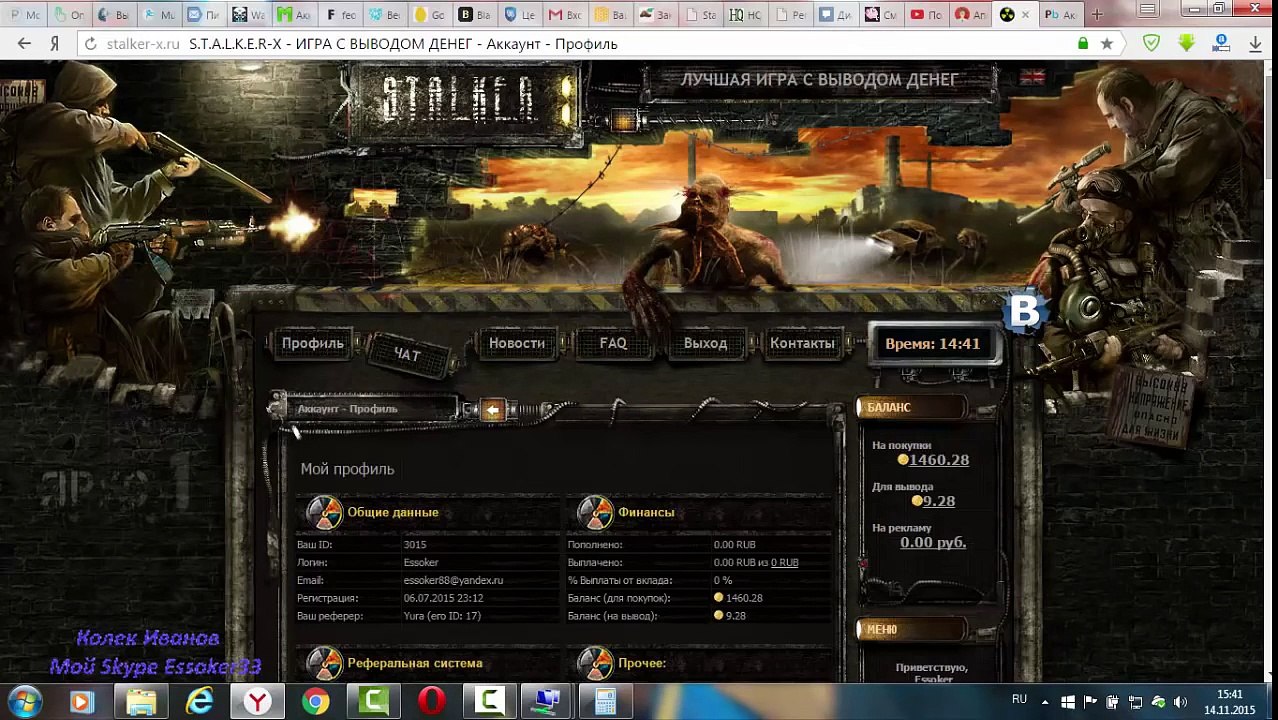
Task: Click the 1460.28 balance under На покупки
Action: click(x=939, y=460)
